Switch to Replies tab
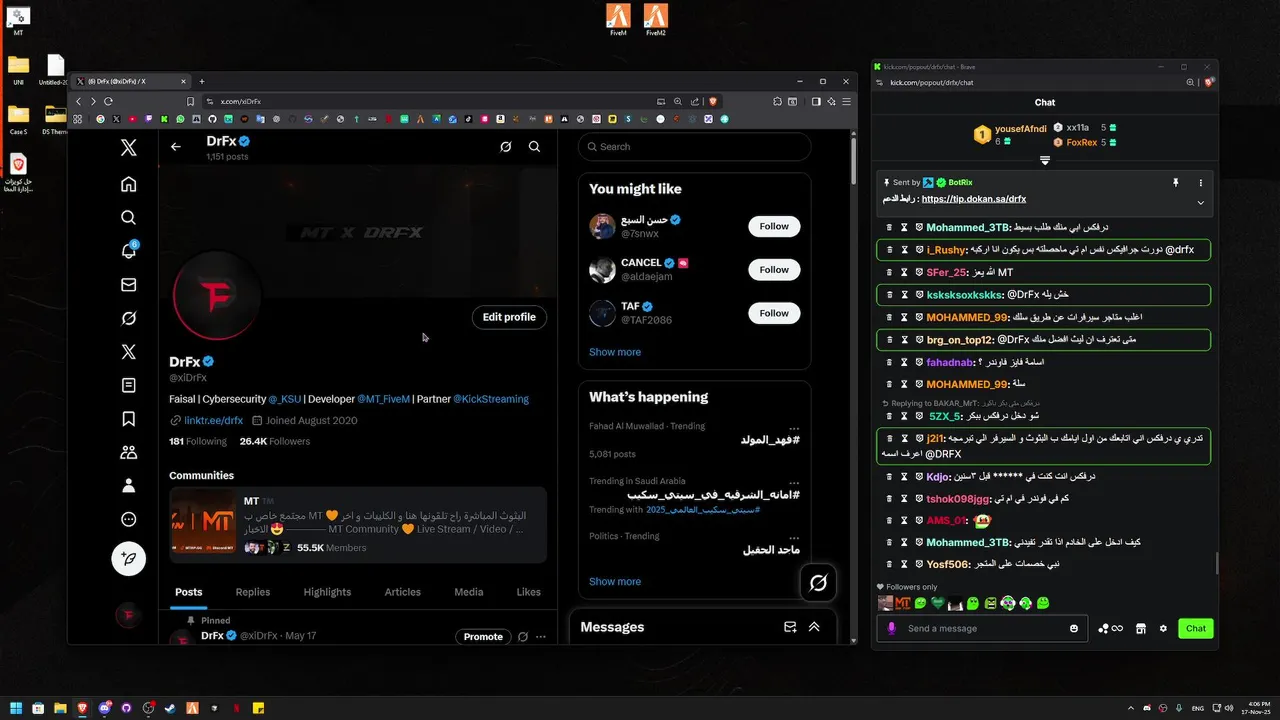Viewport: 1280px width, 720px height. pos(253,592)
